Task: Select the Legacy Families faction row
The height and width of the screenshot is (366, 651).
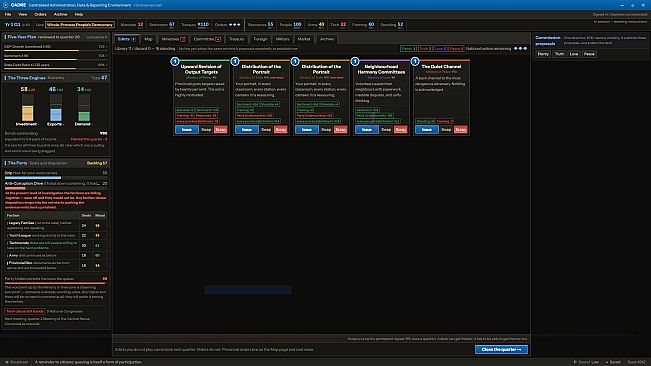Action: pyautogui.click(x=56, y=225)
